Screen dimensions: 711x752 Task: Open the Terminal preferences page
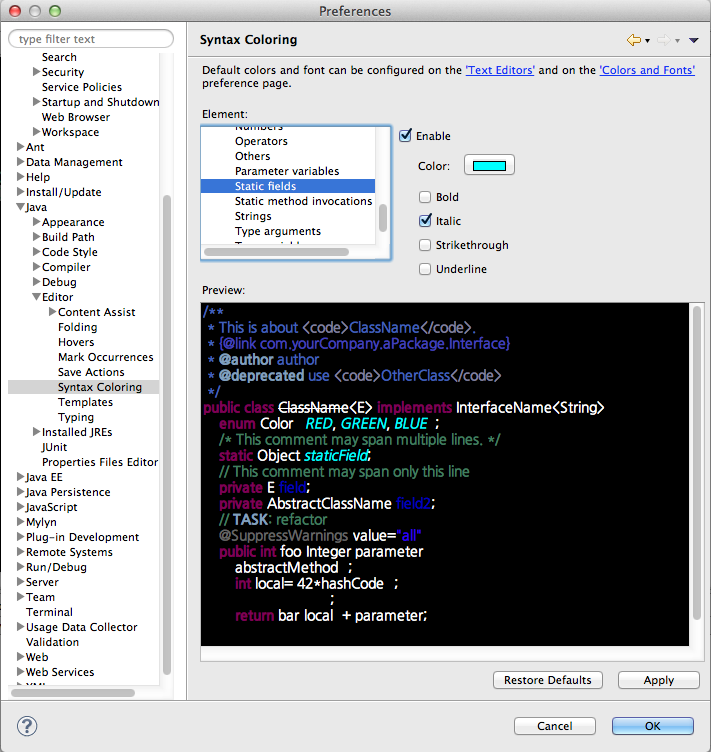tap(49, 612)
